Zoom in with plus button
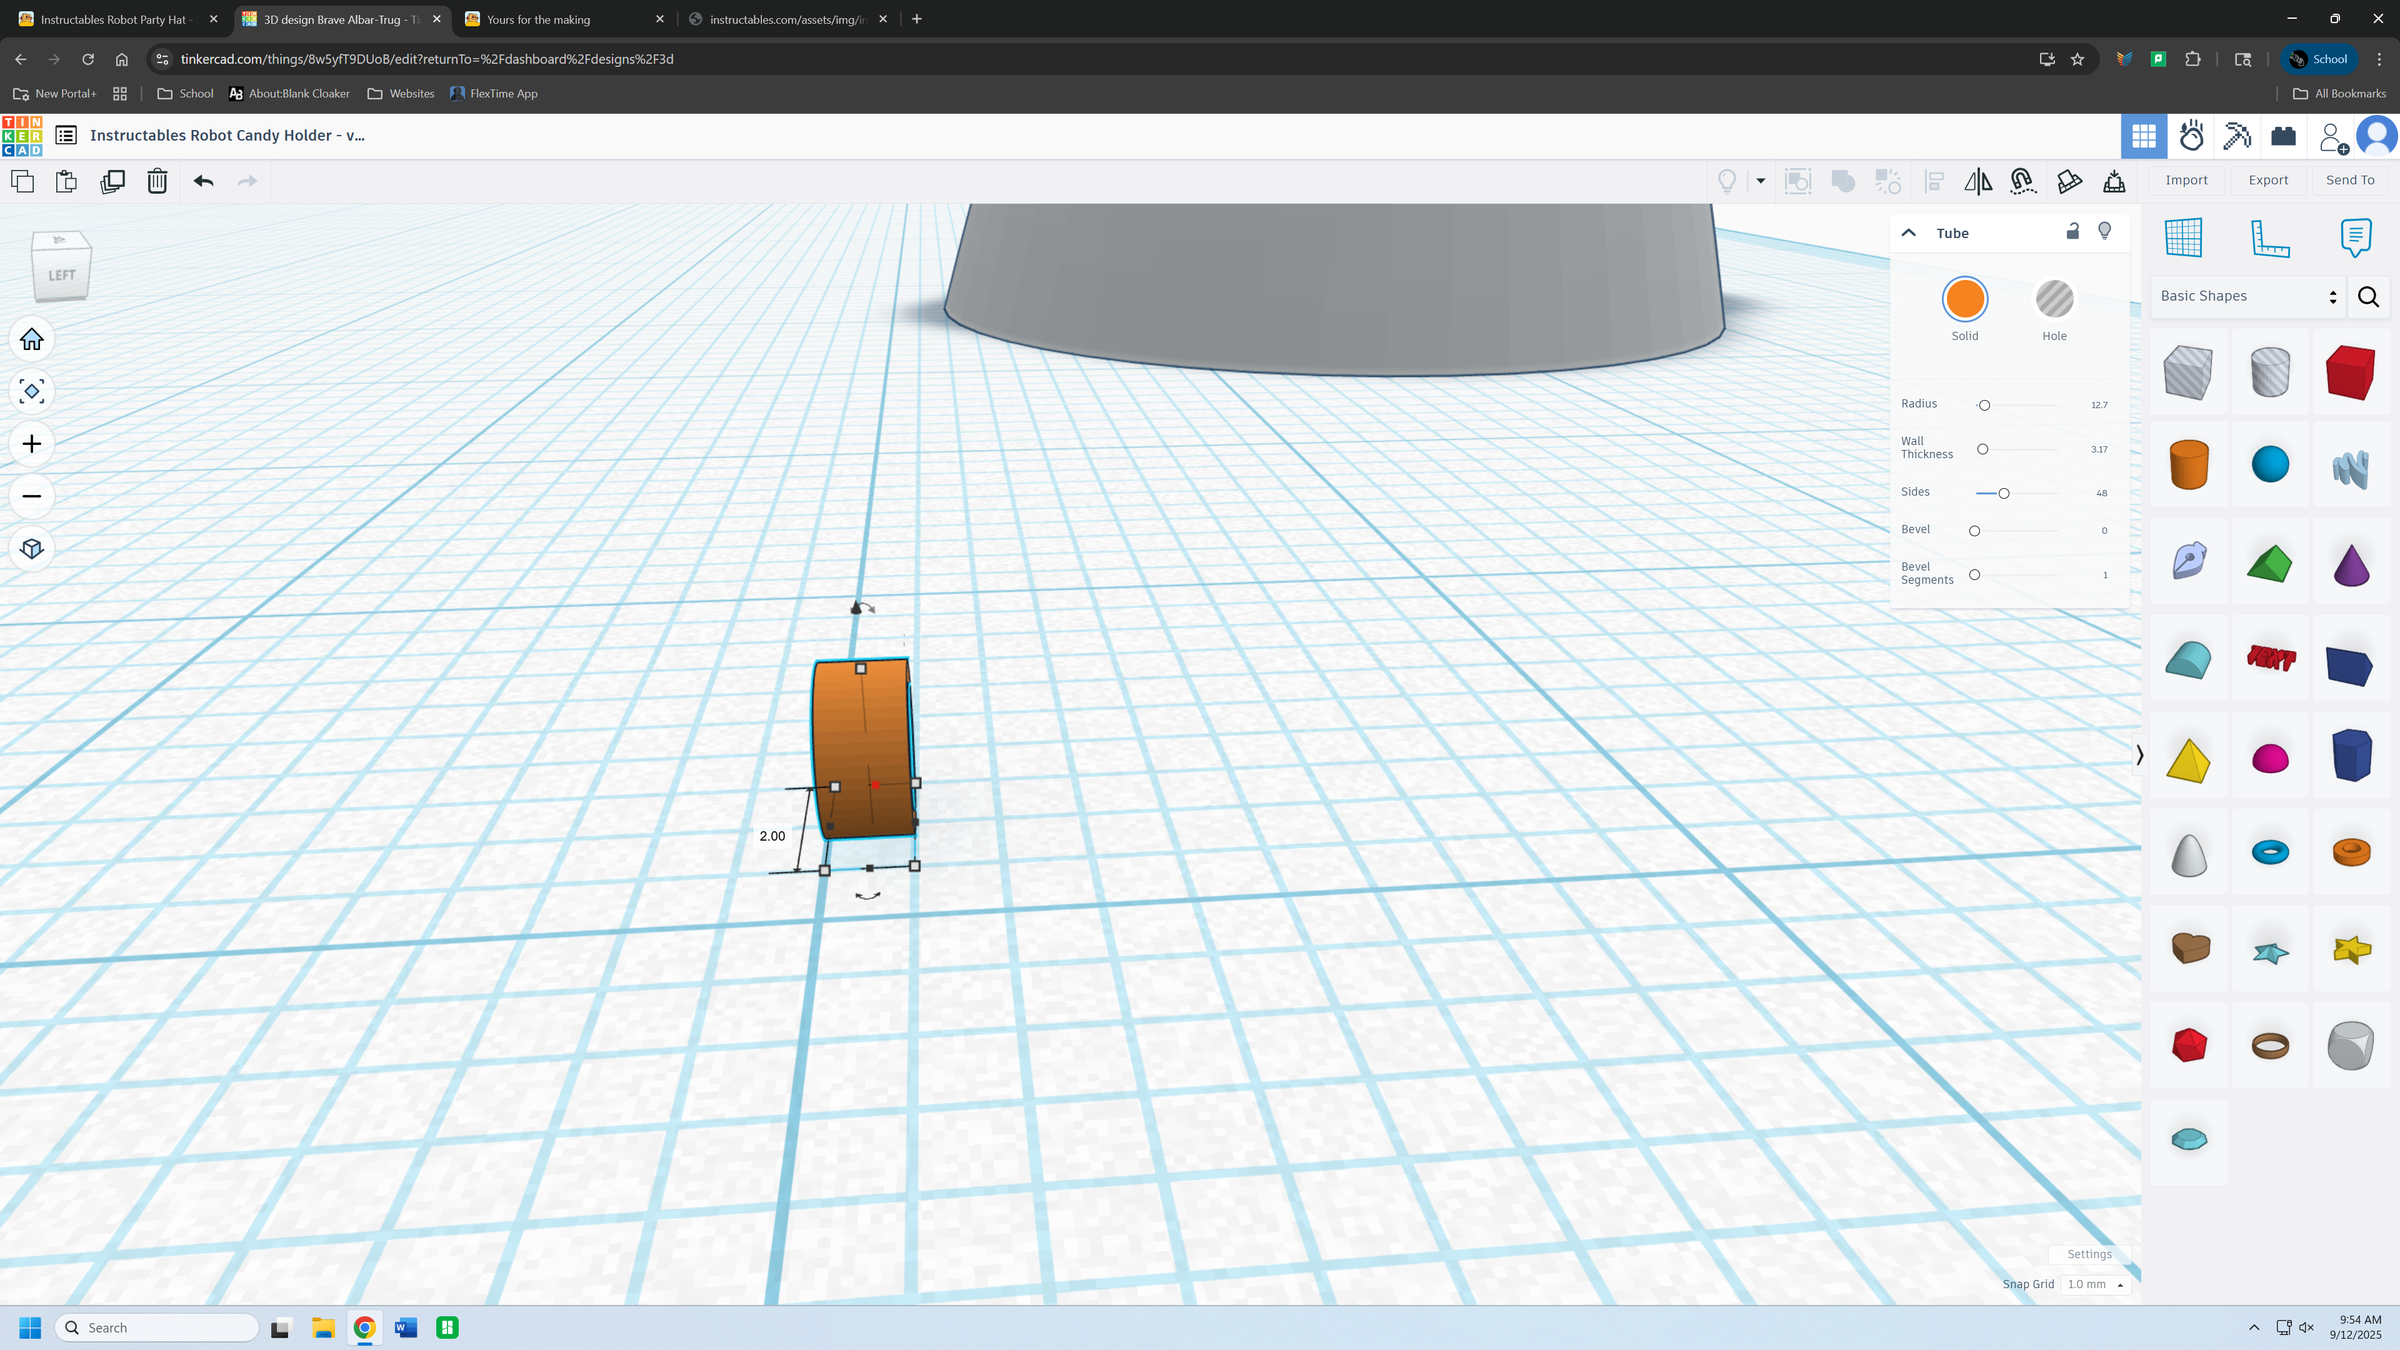 click(x=32, y=444)
